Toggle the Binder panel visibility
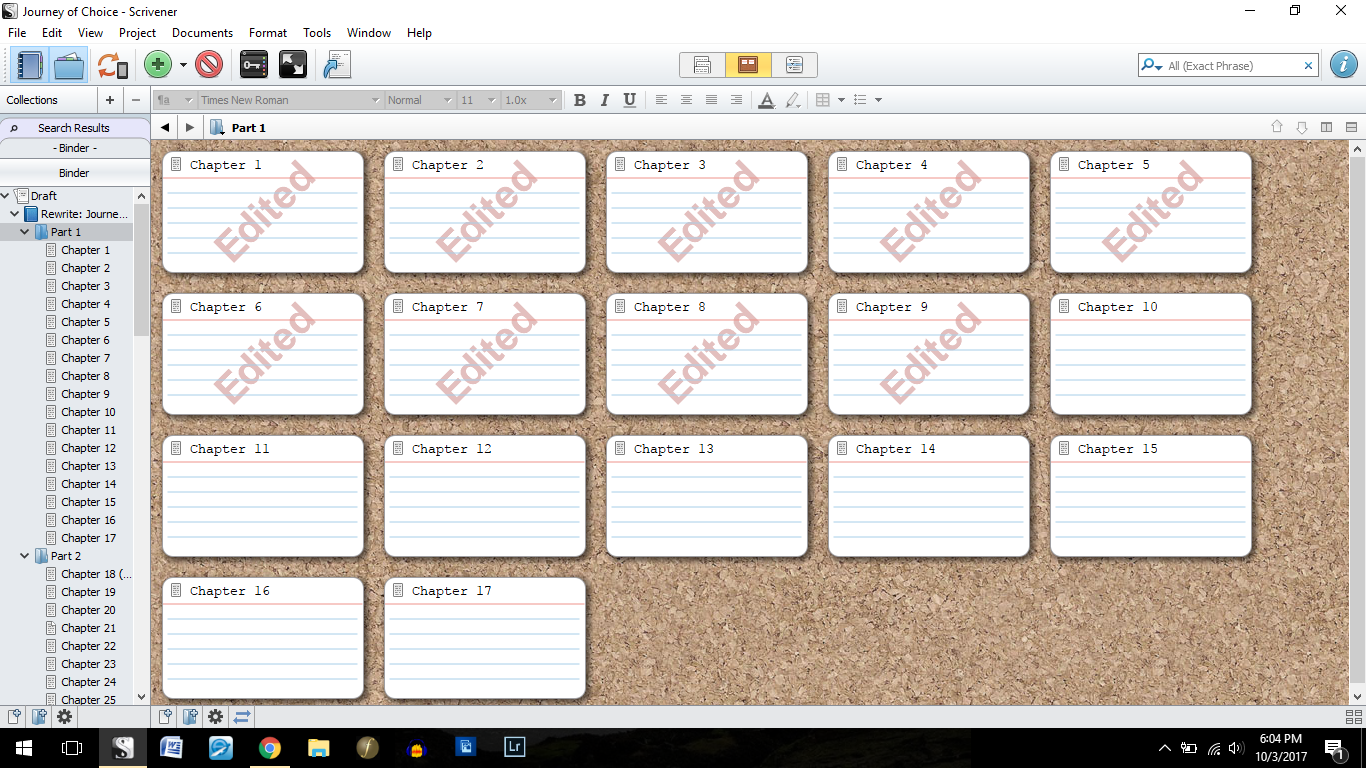 click(x=30, y=66)
